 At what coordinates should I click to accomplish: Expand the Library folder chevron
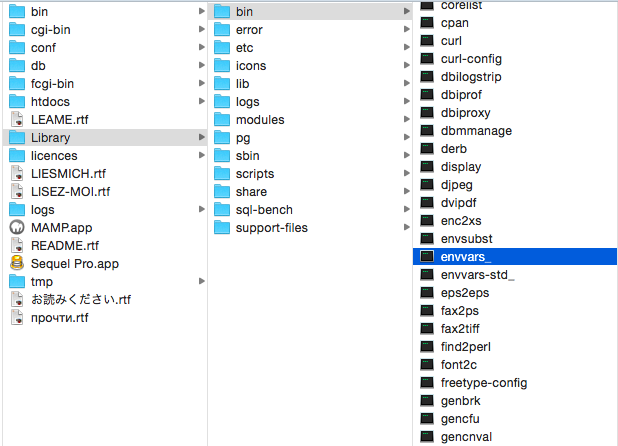coord(202,138)
